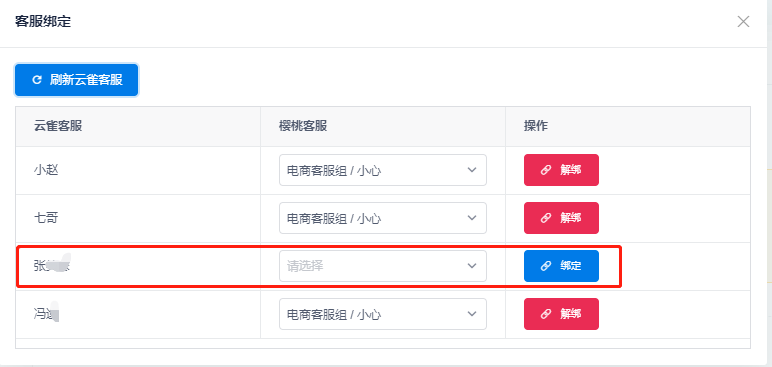Close the 客服绑定 dialog with the X

743,22
